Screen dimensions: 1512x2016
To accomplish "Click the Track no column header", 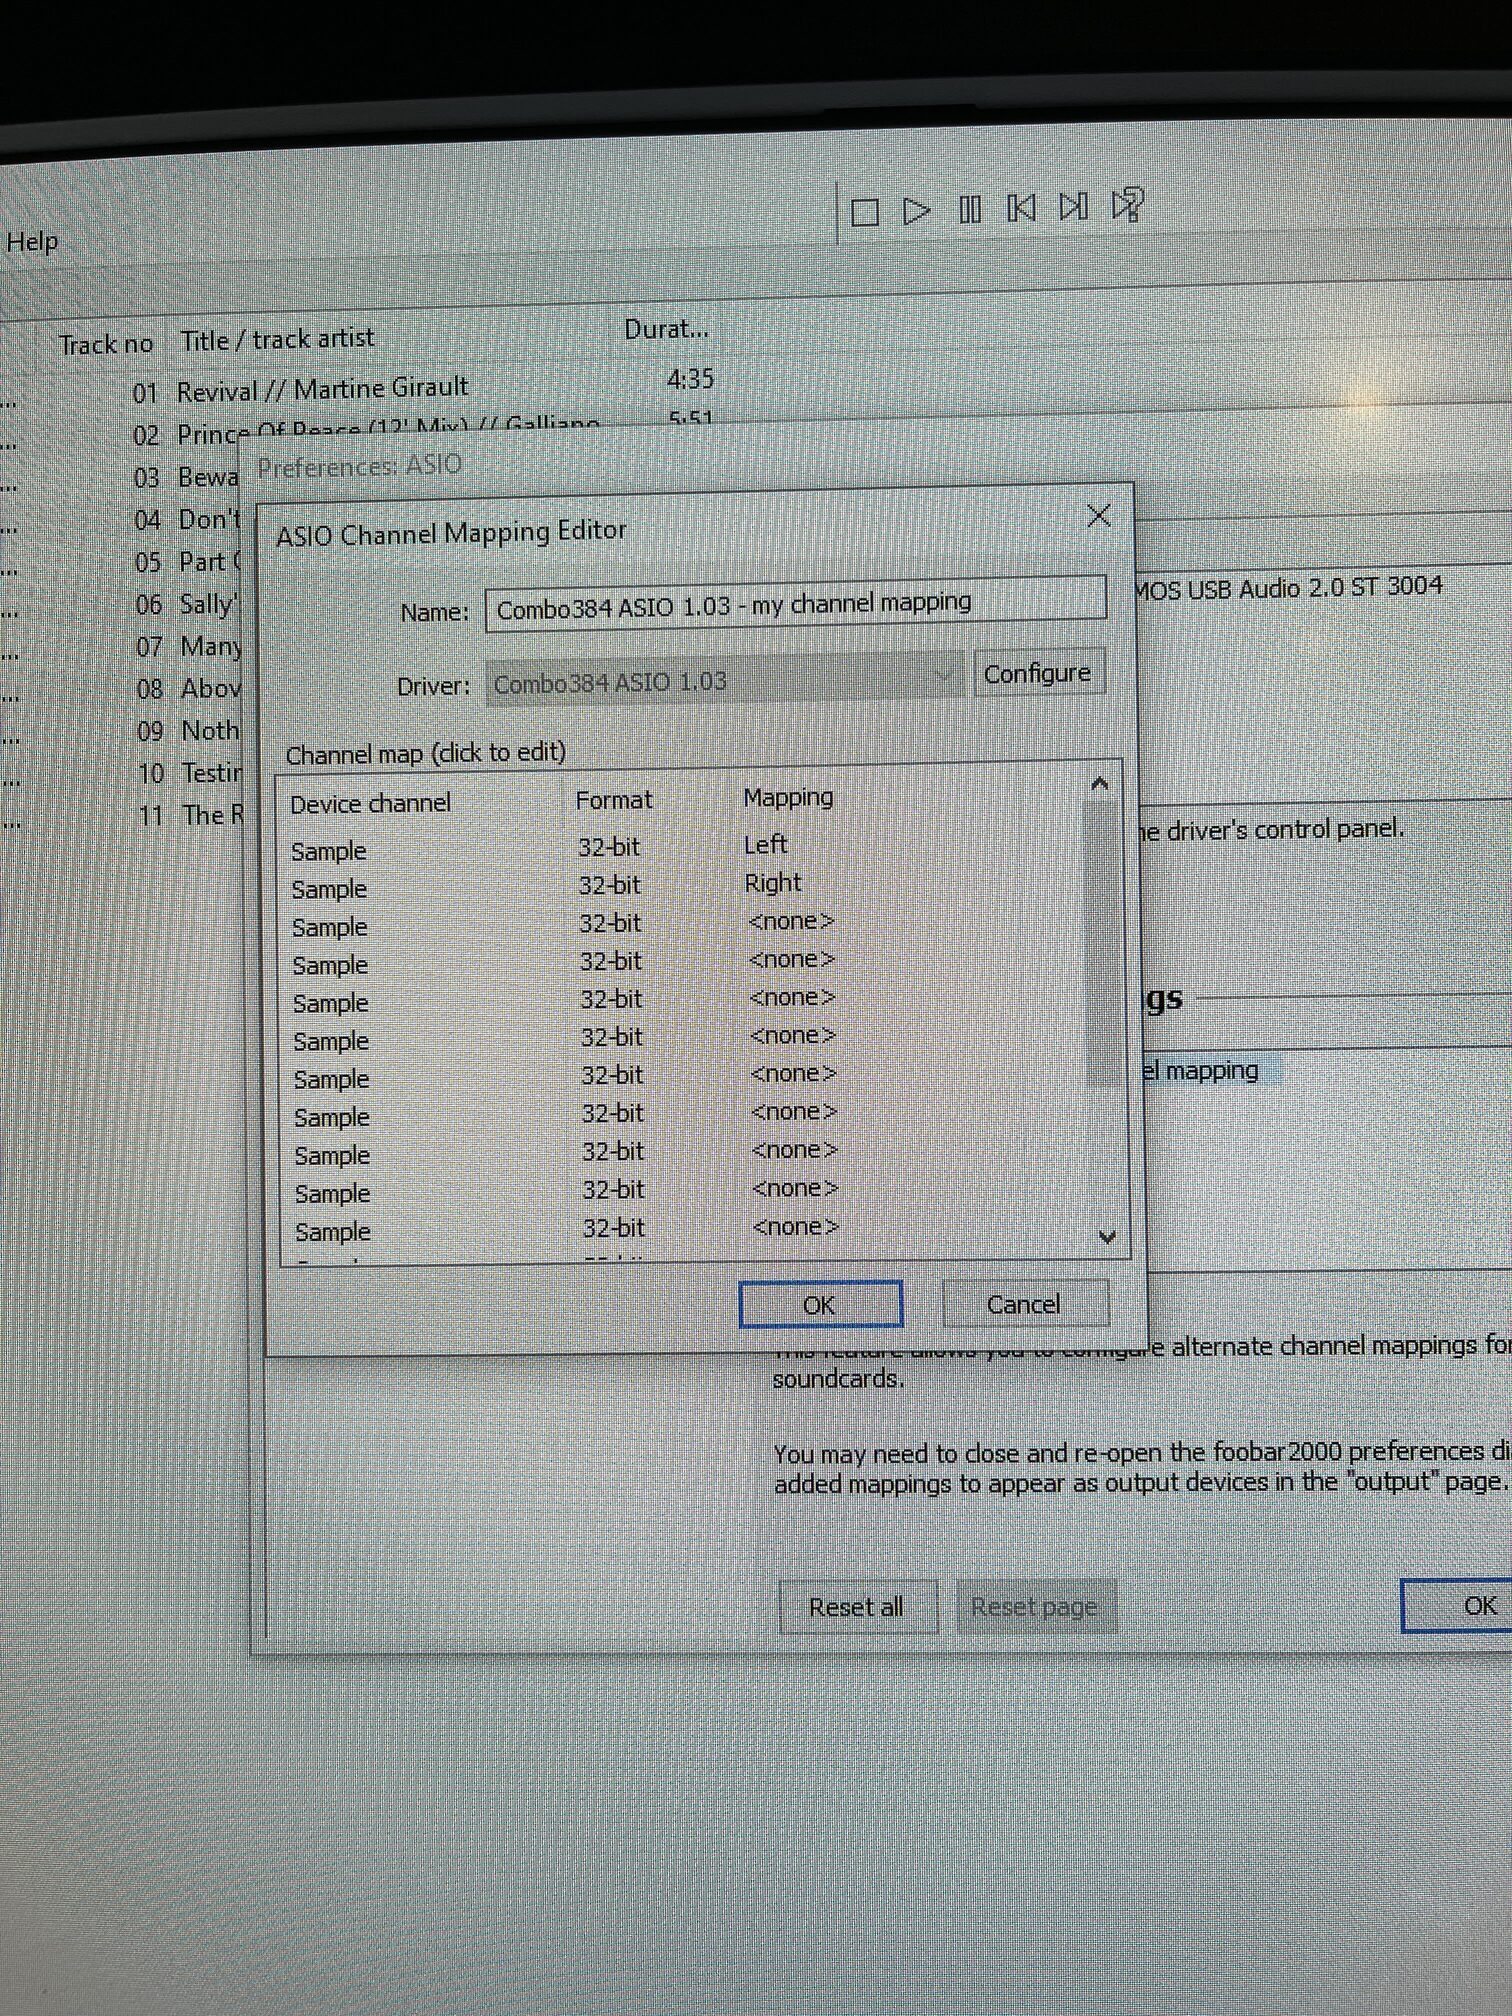I will click(x=105, y=345).
